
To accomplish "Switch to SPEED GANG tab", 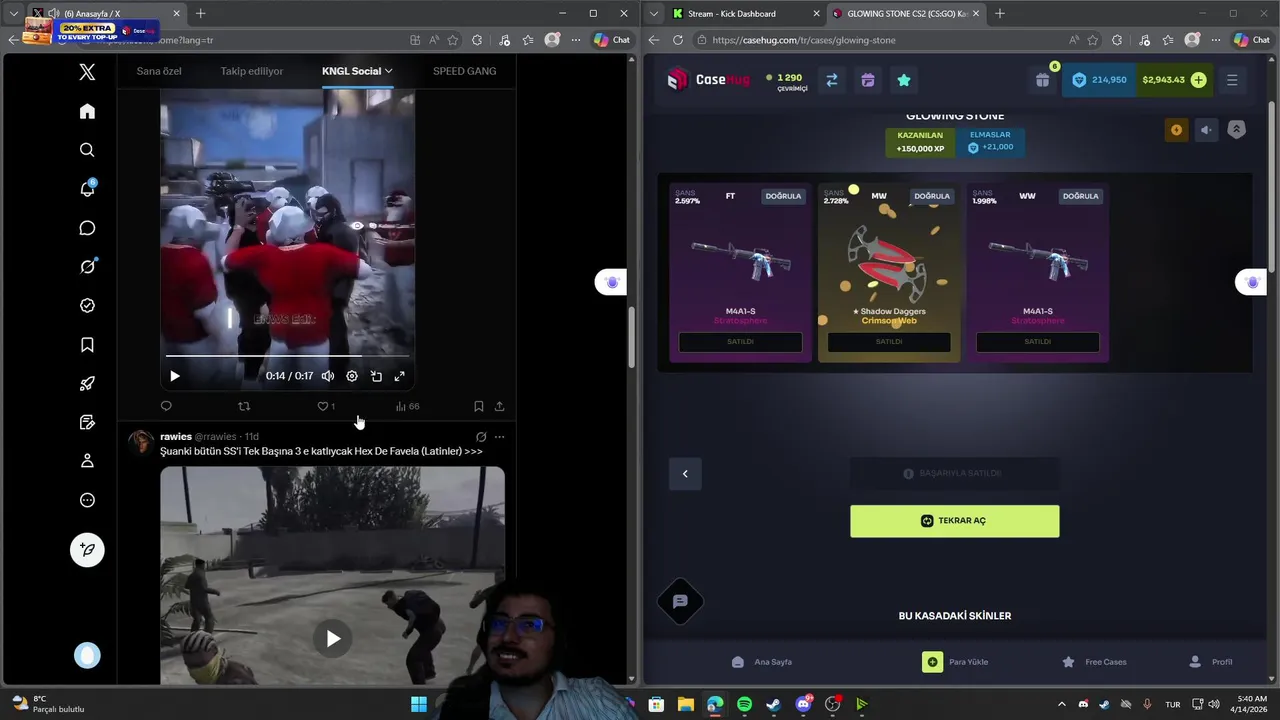I will (x=464, y=71).
